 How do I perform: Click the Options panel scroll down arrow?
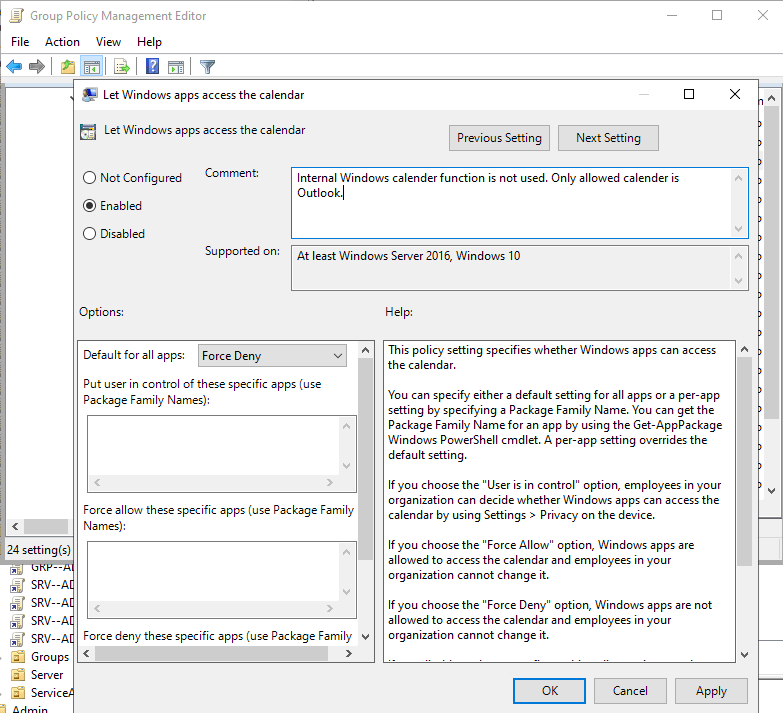pyautogui.click(x=366, y=637)
